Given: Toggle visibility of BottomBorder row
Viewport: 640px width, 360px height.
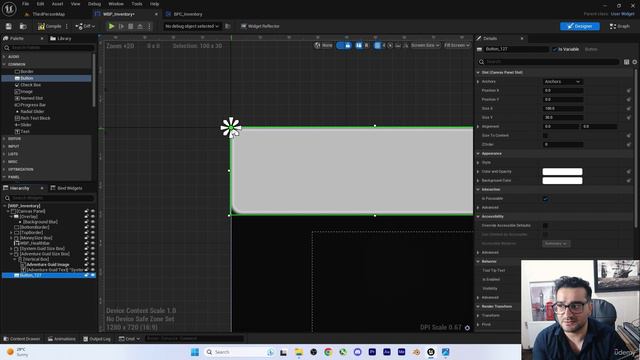Looking at the screenshot, I should (x=93, y=227).
